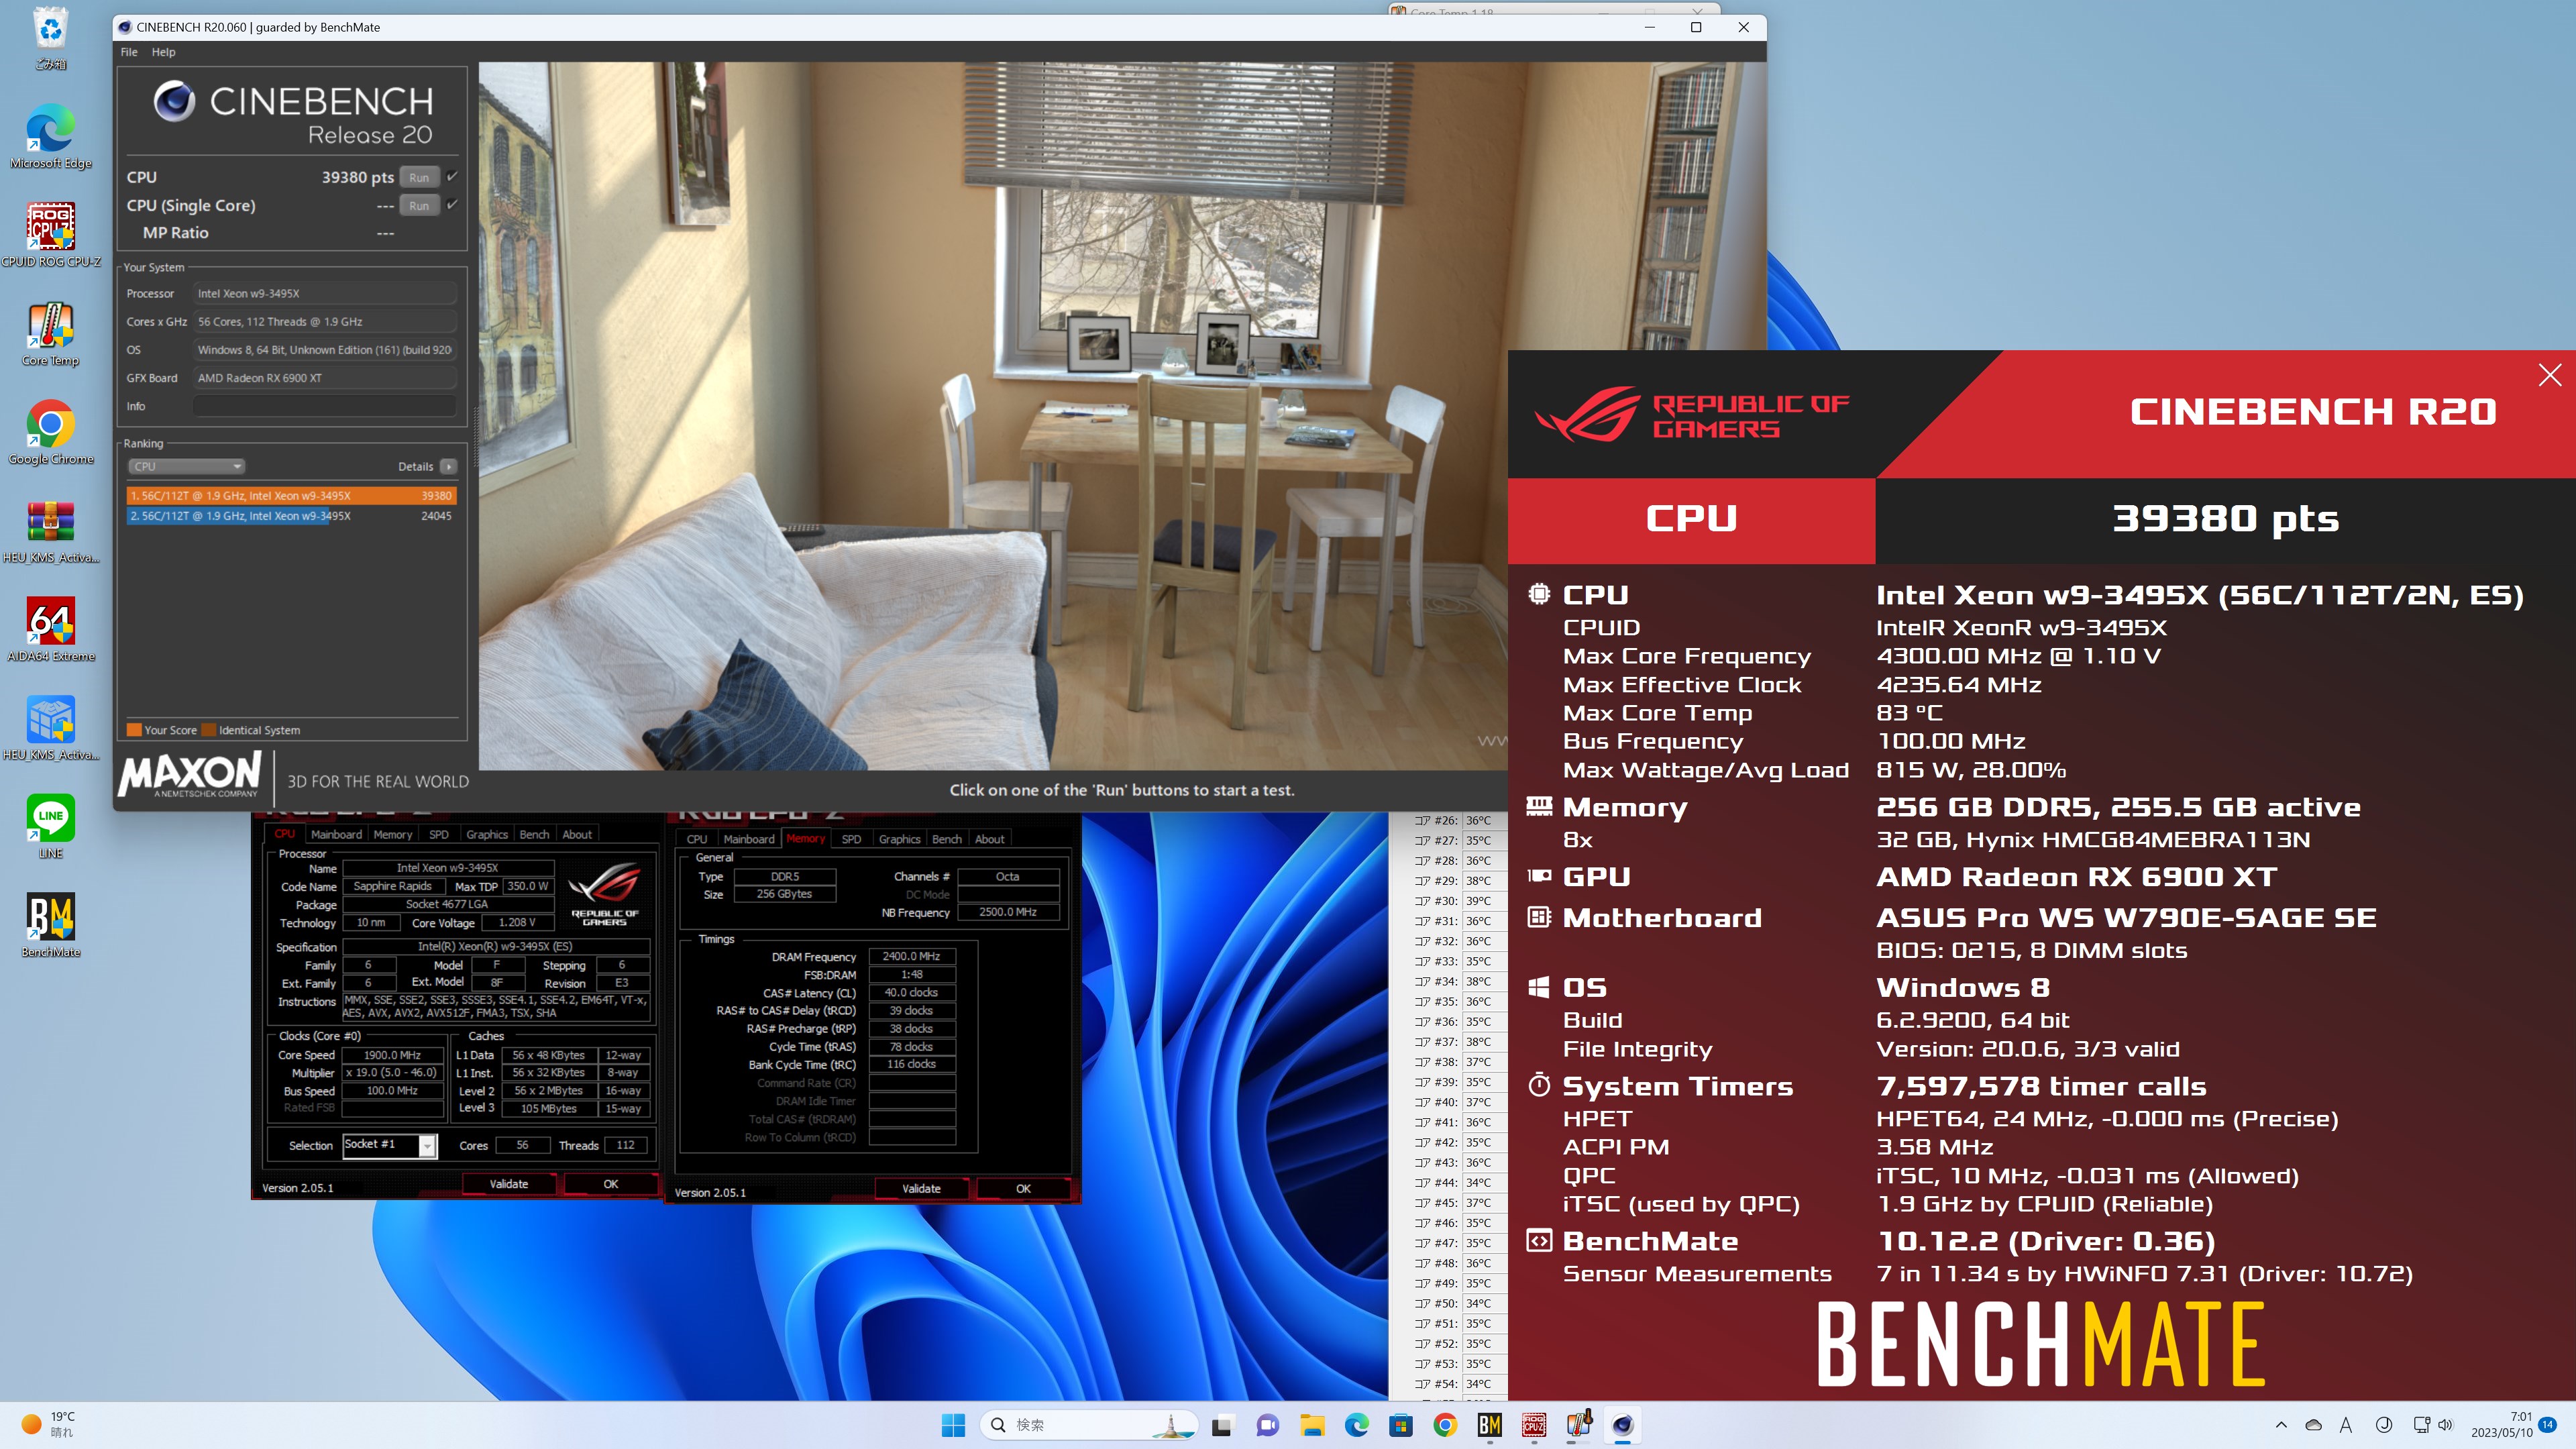The height and width of the screenshot is (1449, 2576).
Task: Open the Ranking CPU dropdown
Action: [186, 466]
